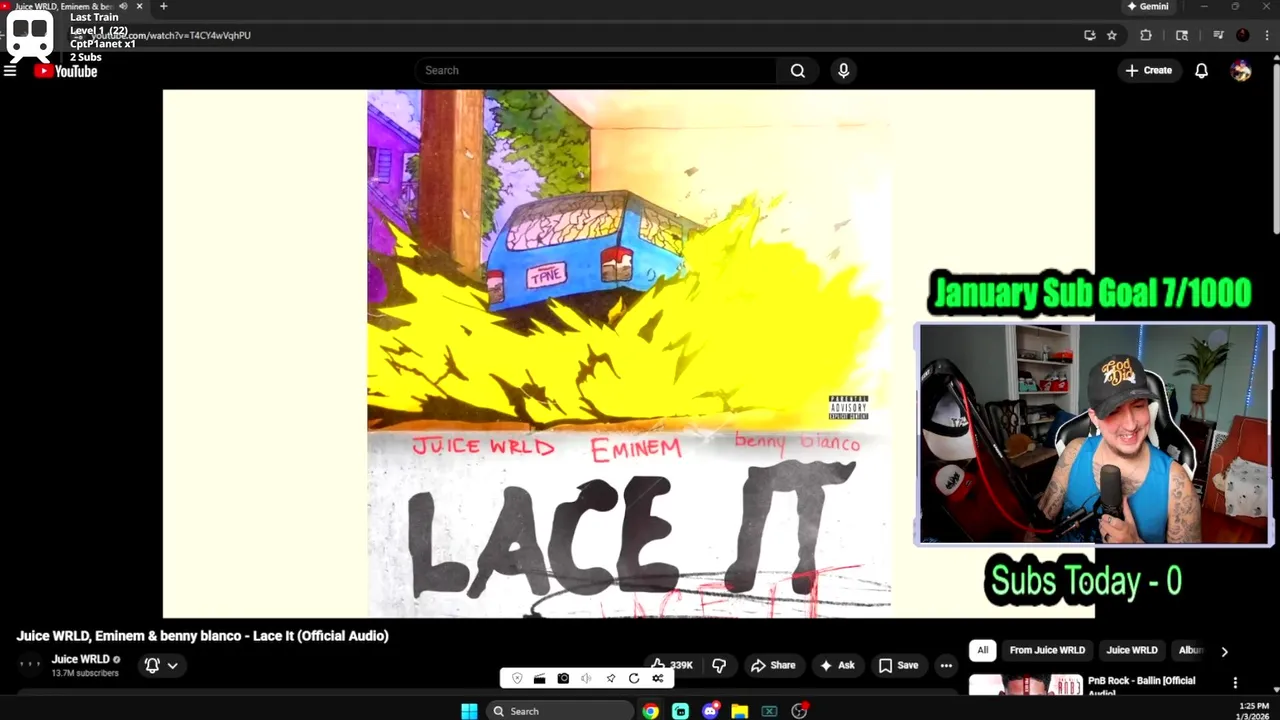Viewport: 1280px width, 720px height.
Task: Click shield icon in floating toolbar
Action: point(517,678)
